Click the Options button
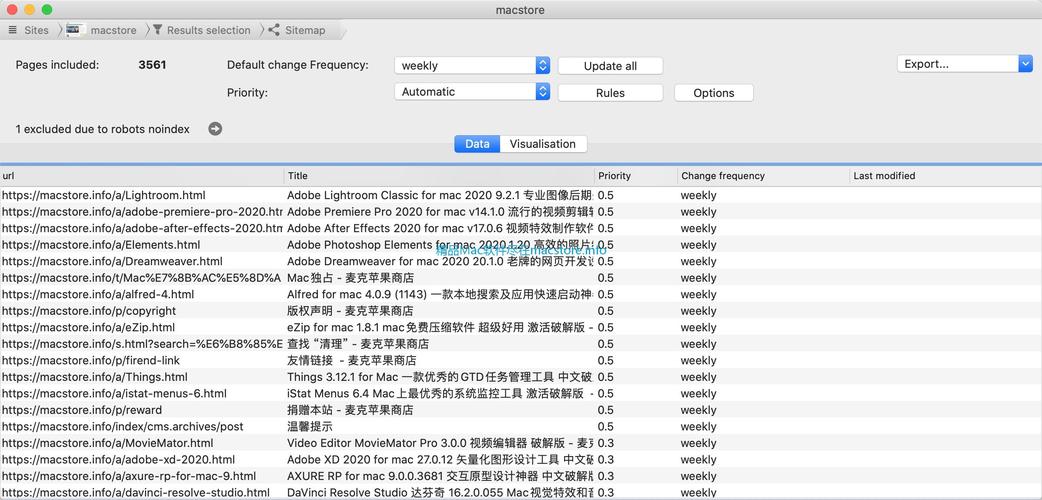The width and height of the screenshot is (1042, 500). pyautogui.click(x=714, y=93)
